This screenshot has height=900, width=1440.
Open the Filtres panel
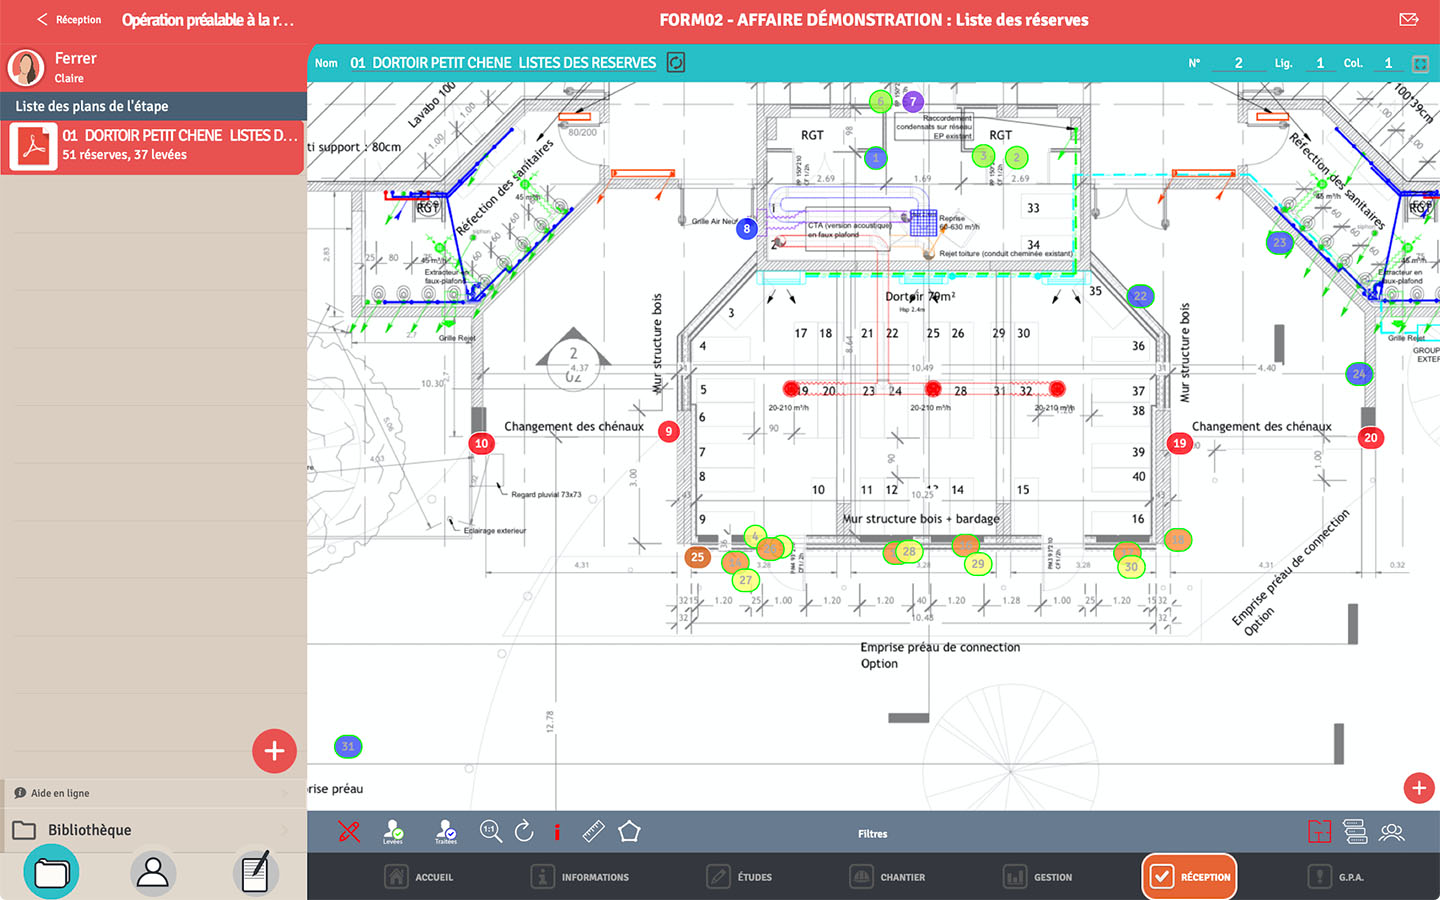pos(873,834)
